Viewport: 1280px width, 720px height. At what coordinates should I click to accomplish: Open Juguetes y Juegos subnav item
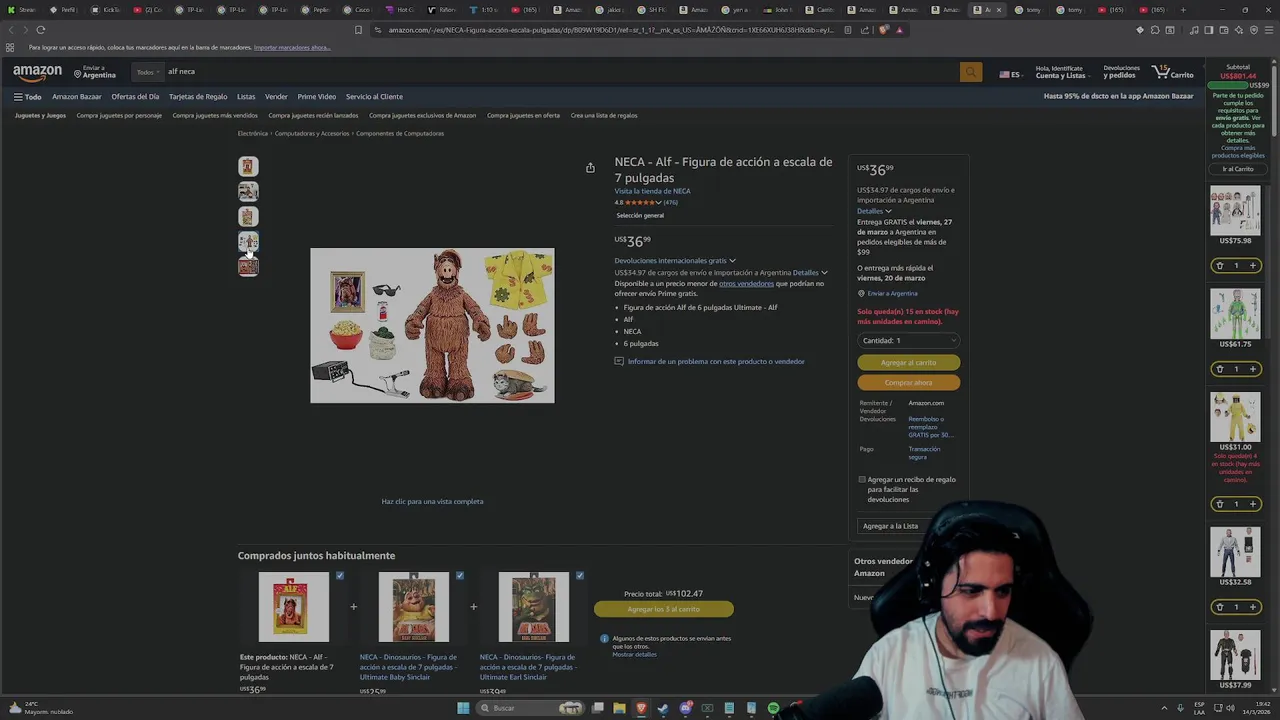coord(40,115)
